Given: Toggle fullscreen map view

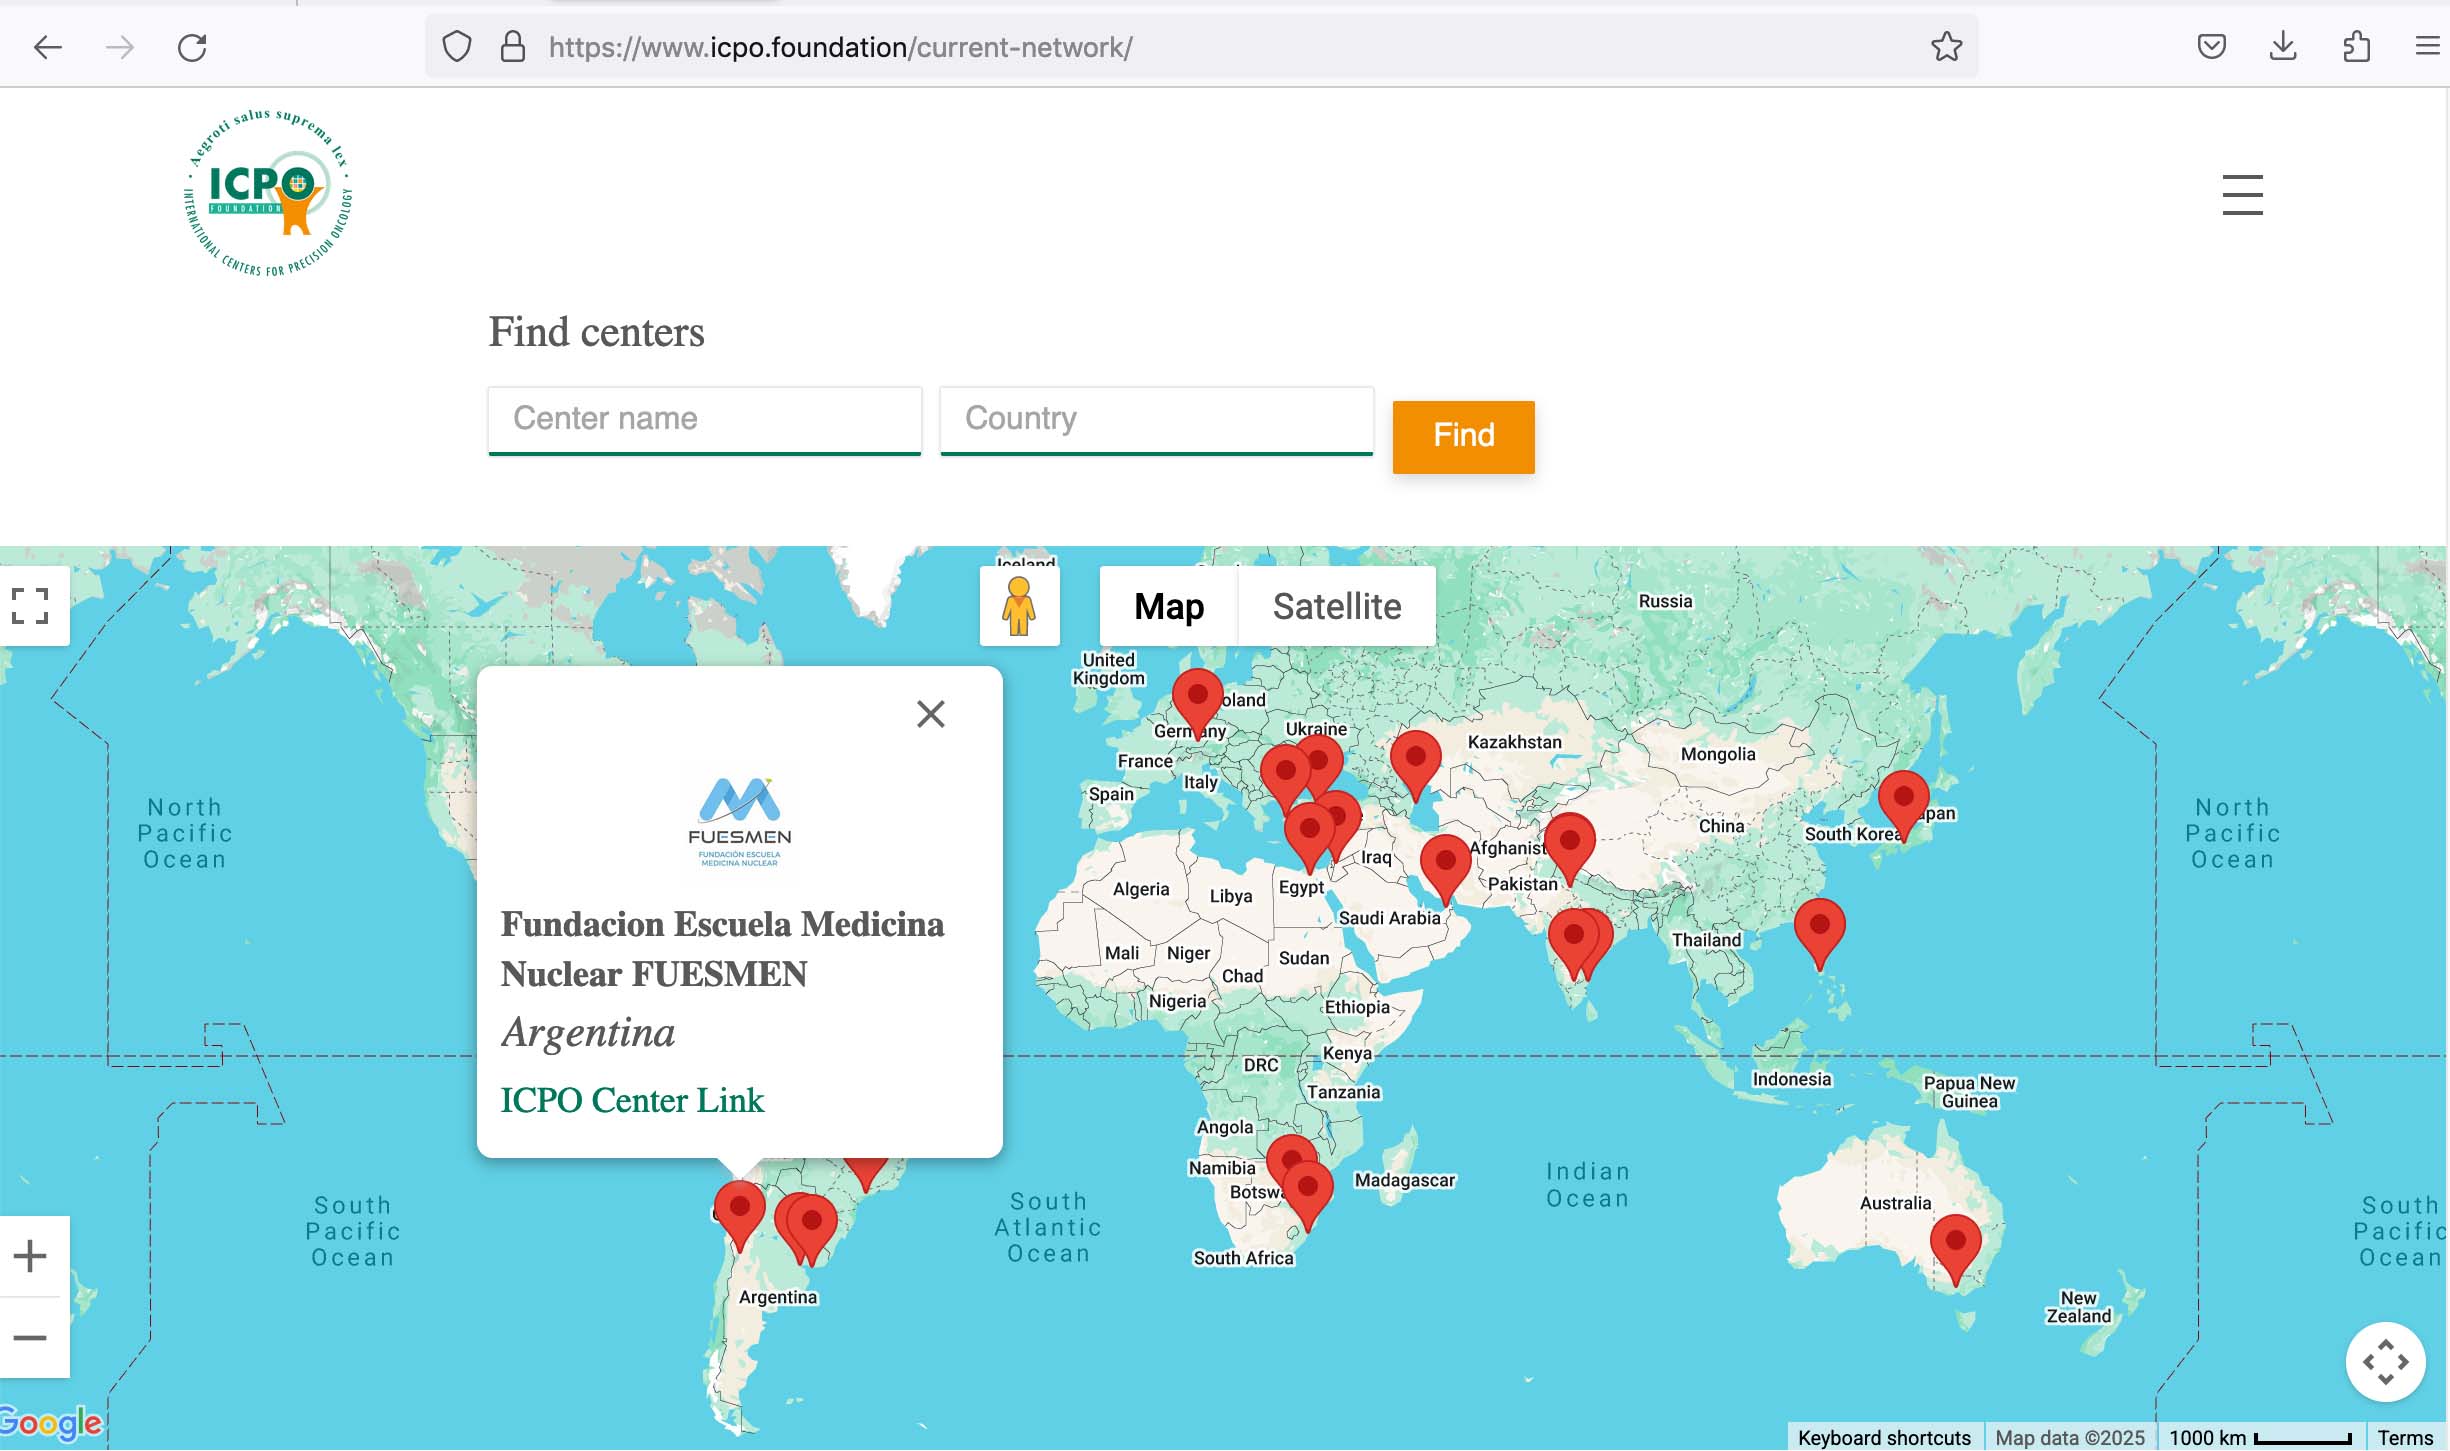Looking at the screenshot, I should click(x=30, y=606).
